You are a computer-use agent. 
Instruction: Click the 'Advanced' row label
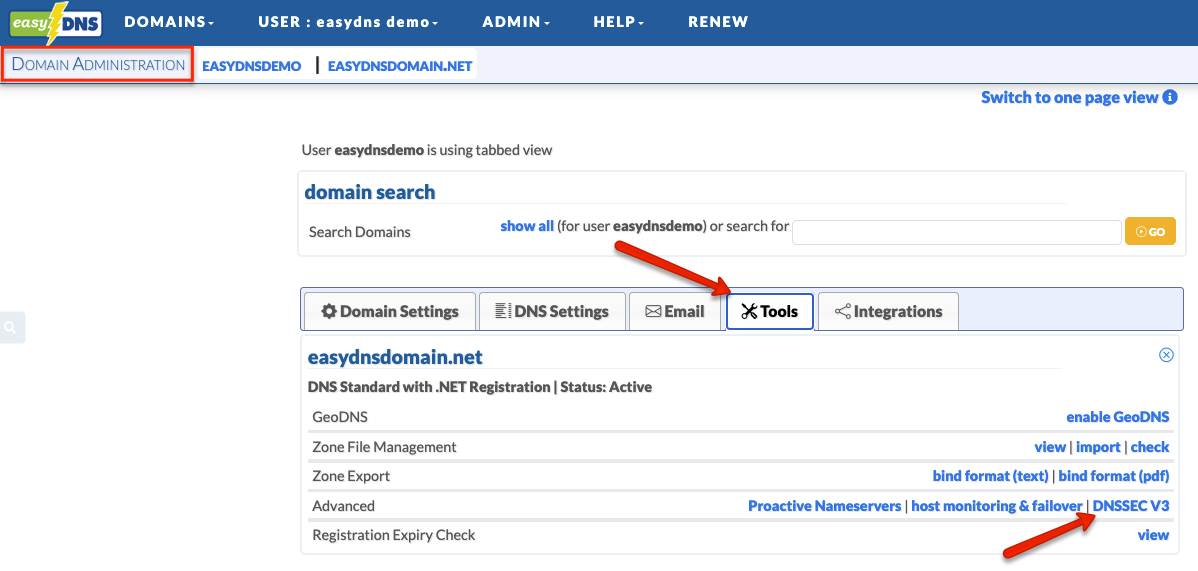(x=343, y=506)
